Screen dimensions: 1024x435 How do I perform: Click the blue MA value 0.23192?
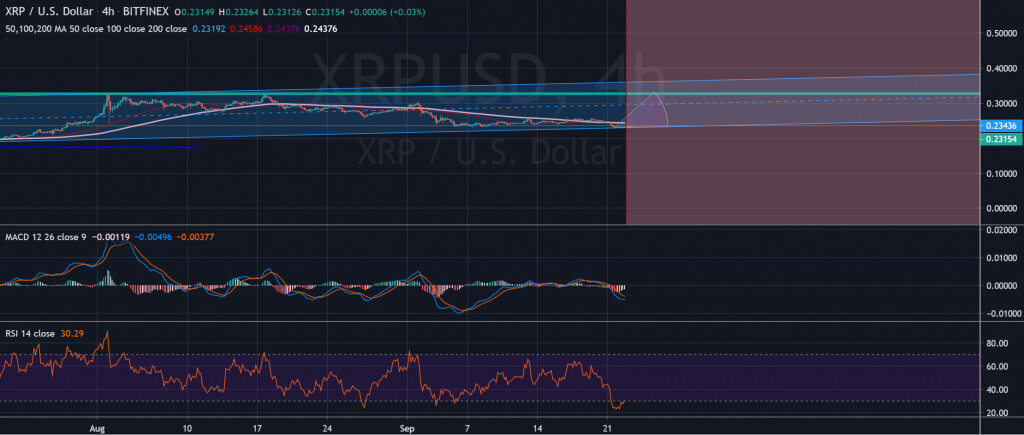click(x=208, y=29)
